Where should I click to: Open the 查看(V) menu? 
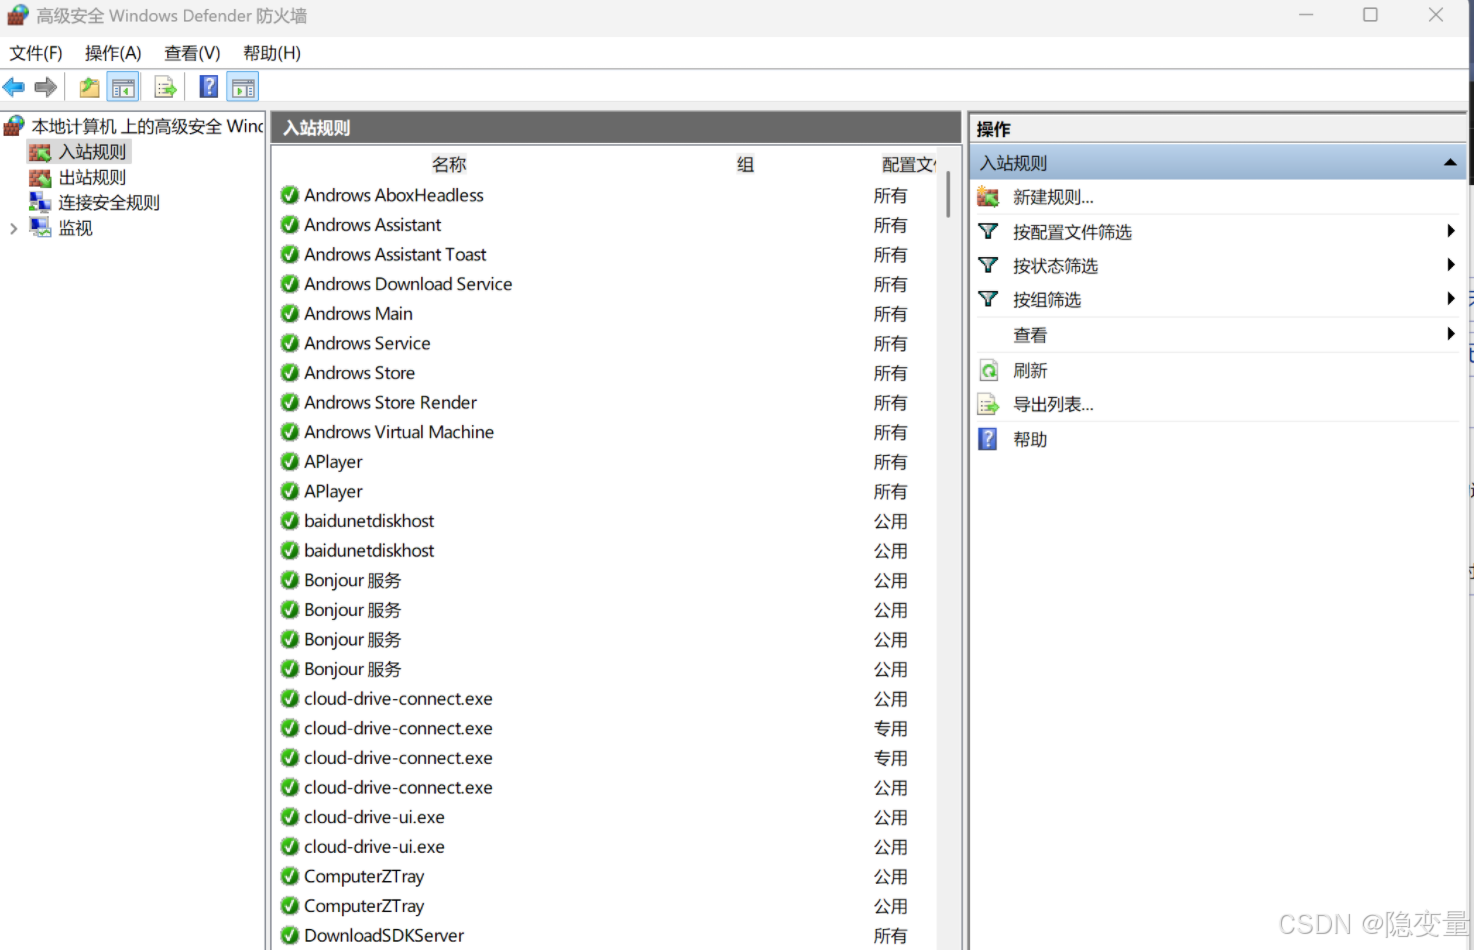[x=192, y=53]
